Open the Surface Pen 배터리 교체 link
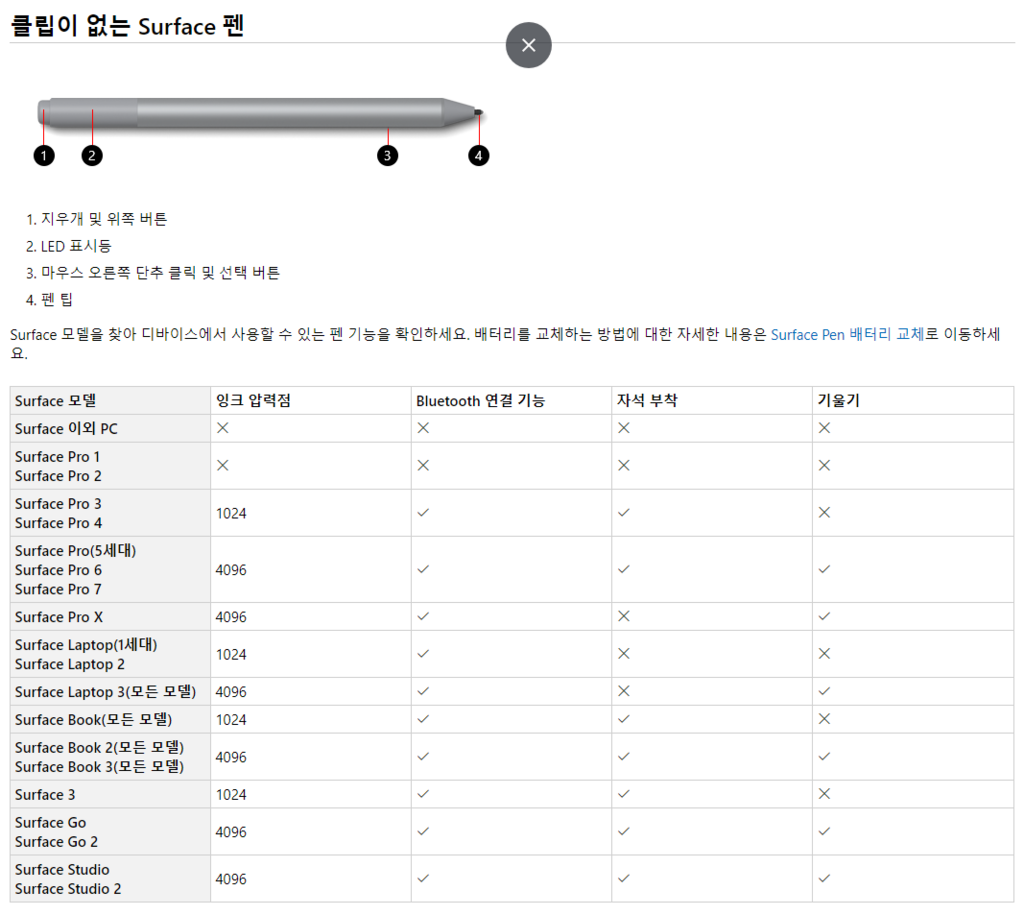The image size is (1024, 915). click(x=847, y=334)
